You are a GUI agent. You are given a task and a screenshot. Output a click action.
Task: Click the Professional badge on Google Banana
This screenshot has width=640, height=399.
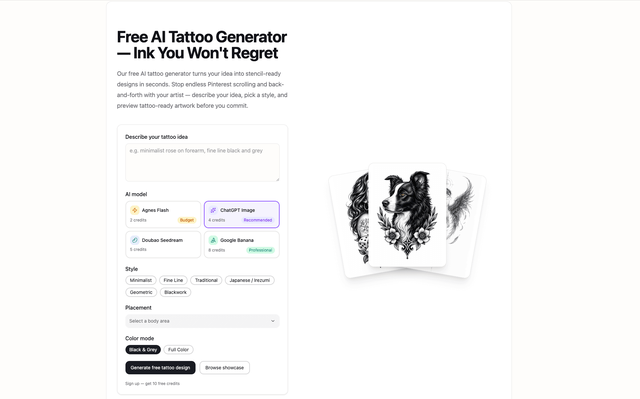(x=260, y=250)
